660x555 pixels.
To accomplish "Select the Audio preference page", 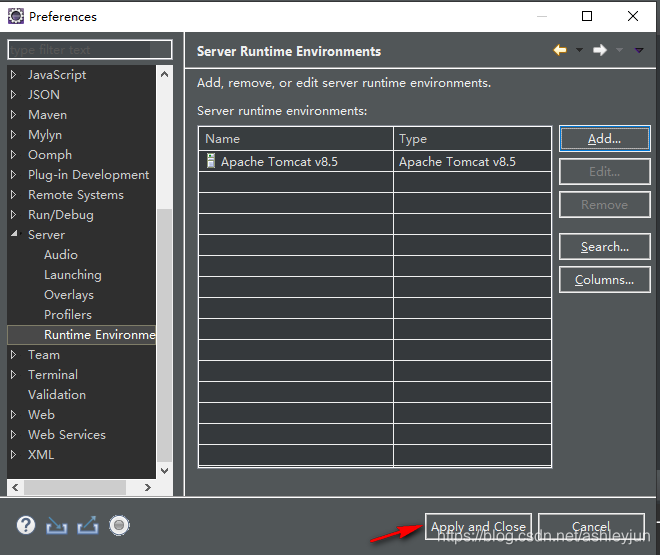I will click(61, 255).
